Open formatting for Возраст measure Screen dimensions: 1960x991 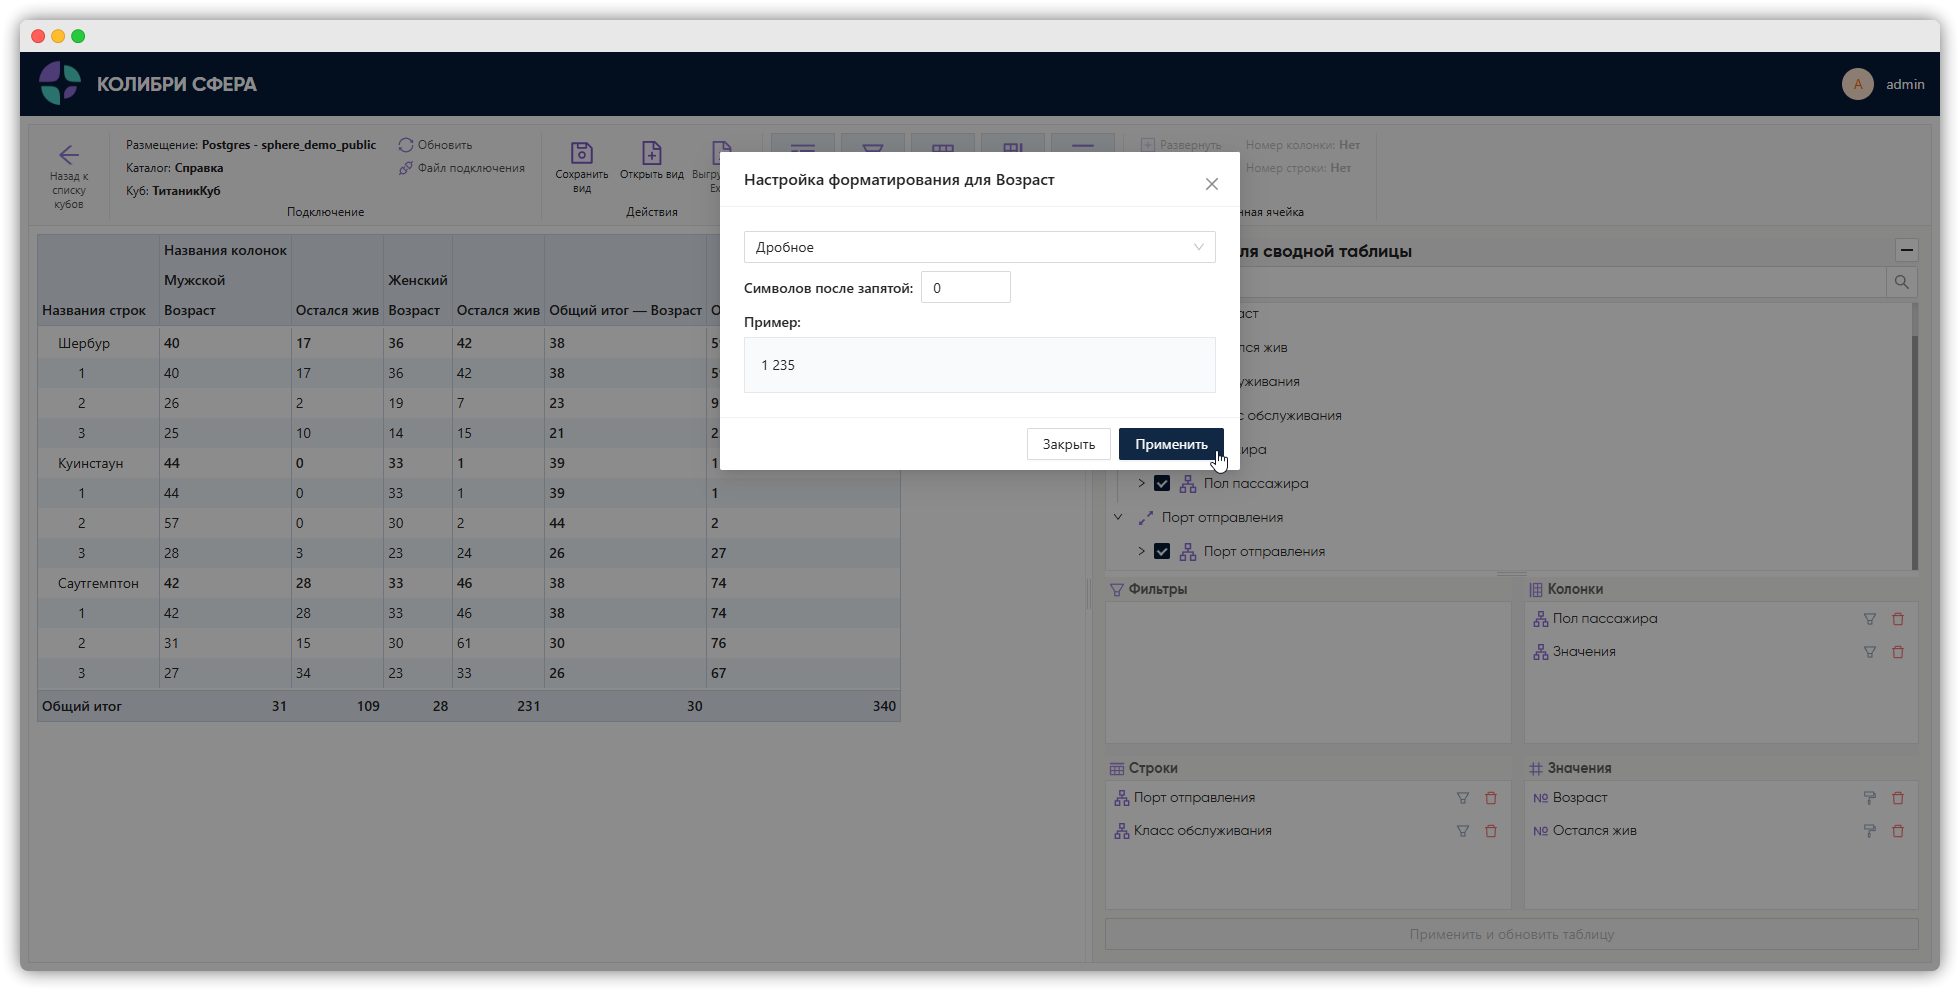coord(1870,798)
